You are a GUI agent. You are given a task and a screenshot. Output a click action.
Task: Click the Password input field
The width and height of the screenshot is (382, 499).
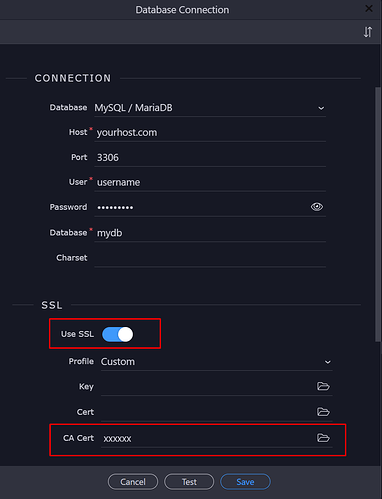202,207
